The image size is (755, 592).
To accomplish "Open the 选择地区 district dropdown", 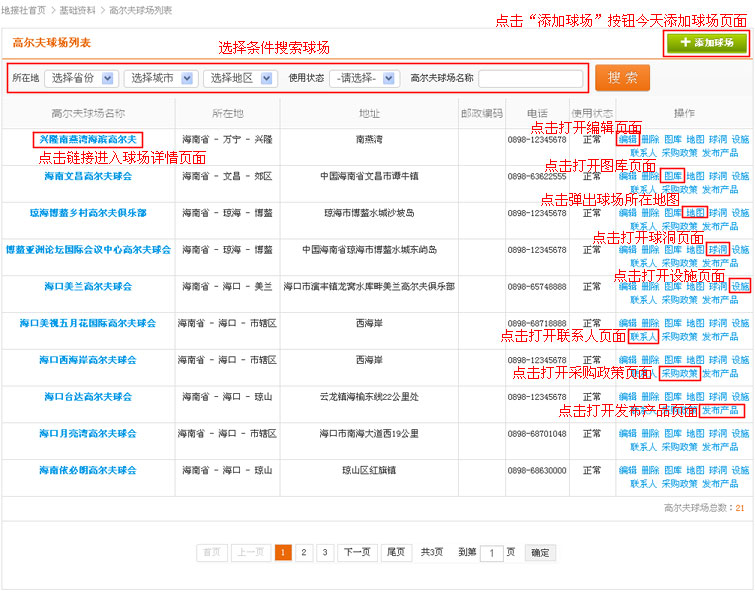I will pyautogui.click(x=240, y=78).
